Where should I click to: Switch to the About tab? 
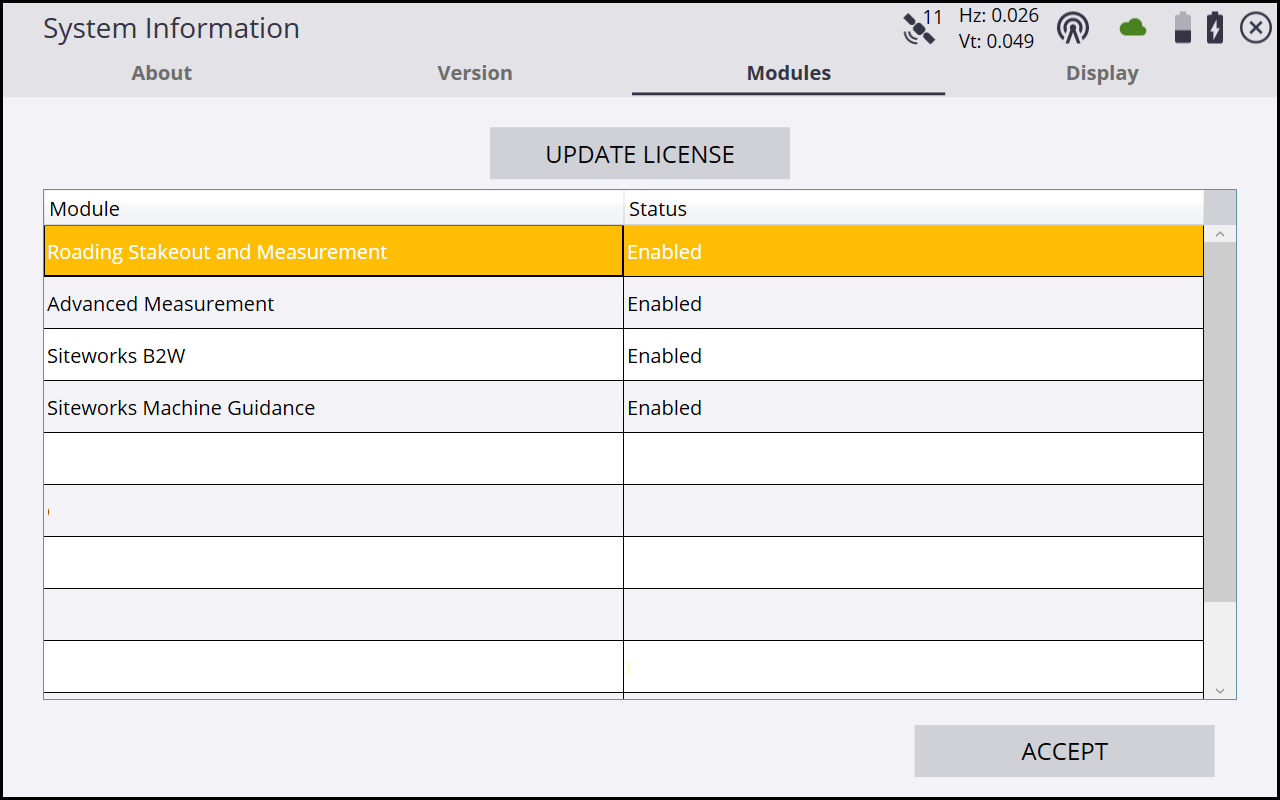point(161,73)
